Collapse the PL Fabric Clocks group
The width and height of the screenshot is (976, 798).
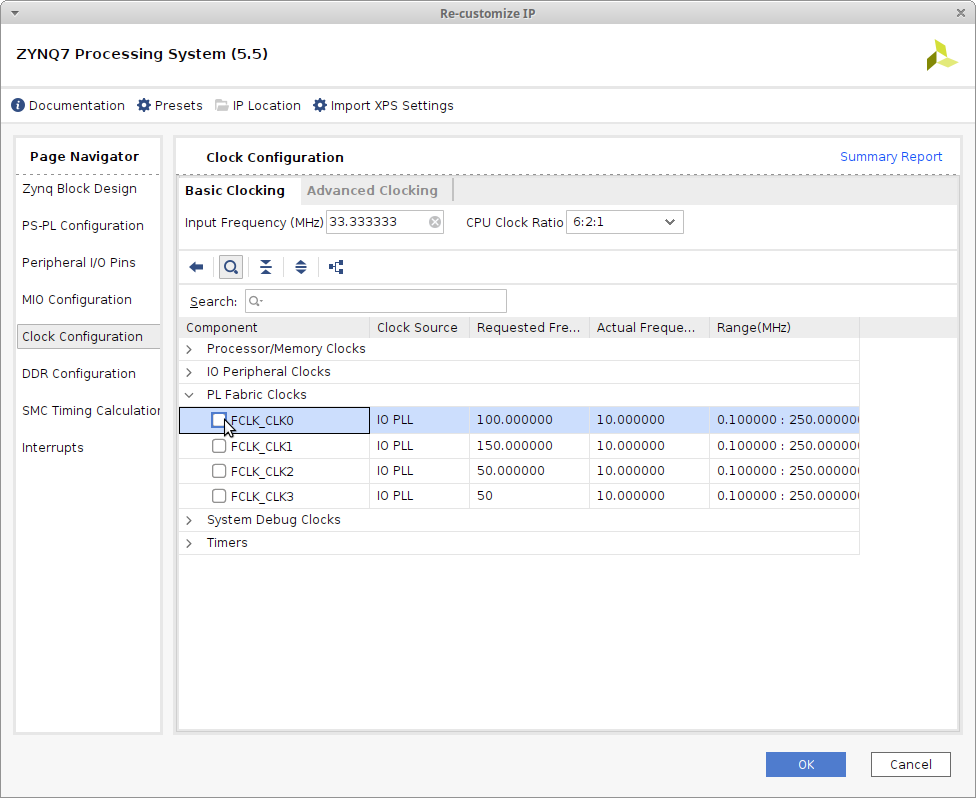pyautogui.click(x=189, y=395)
